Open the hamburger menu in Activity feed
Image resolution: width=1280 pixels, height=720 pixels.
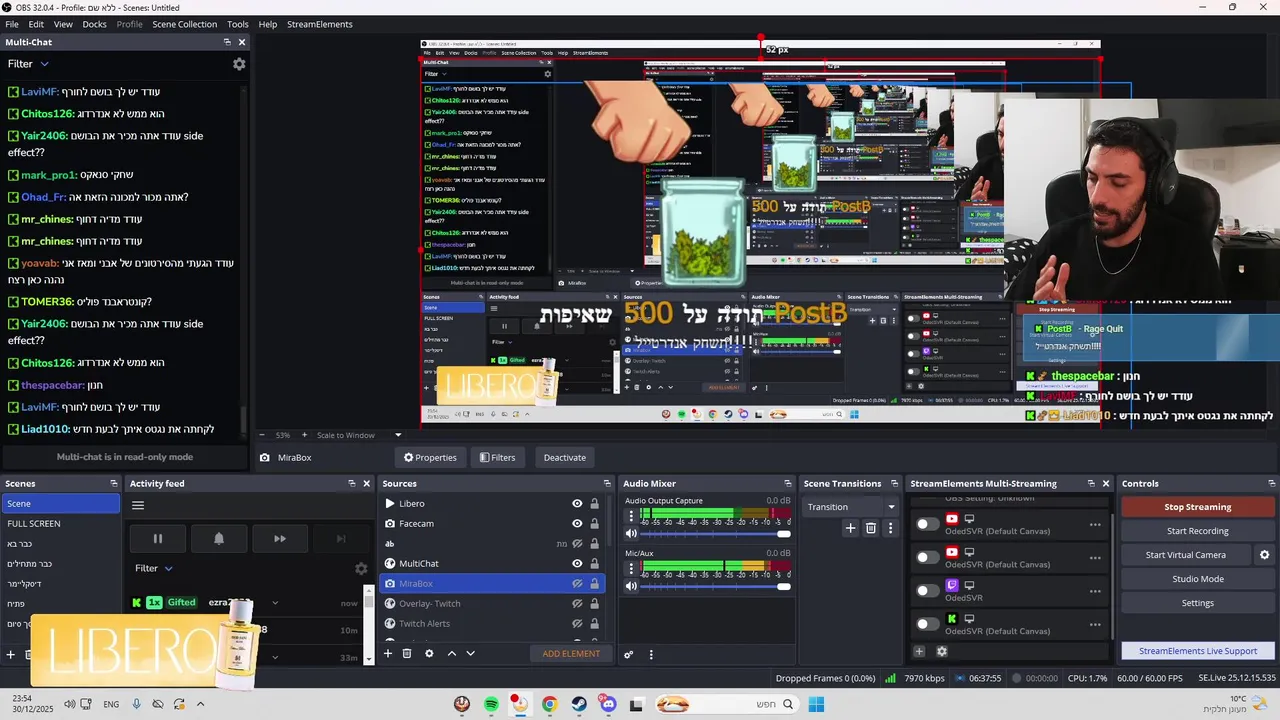(x=138, y=505)
